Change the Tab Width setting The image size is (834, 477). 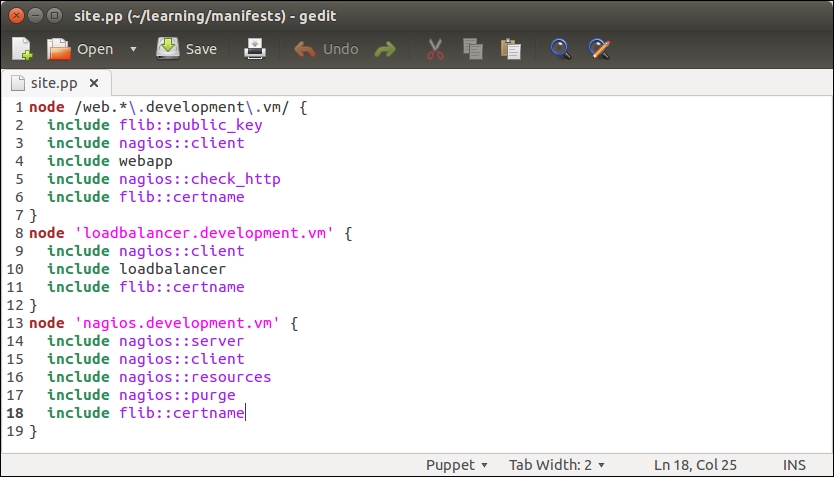point(557,465)
